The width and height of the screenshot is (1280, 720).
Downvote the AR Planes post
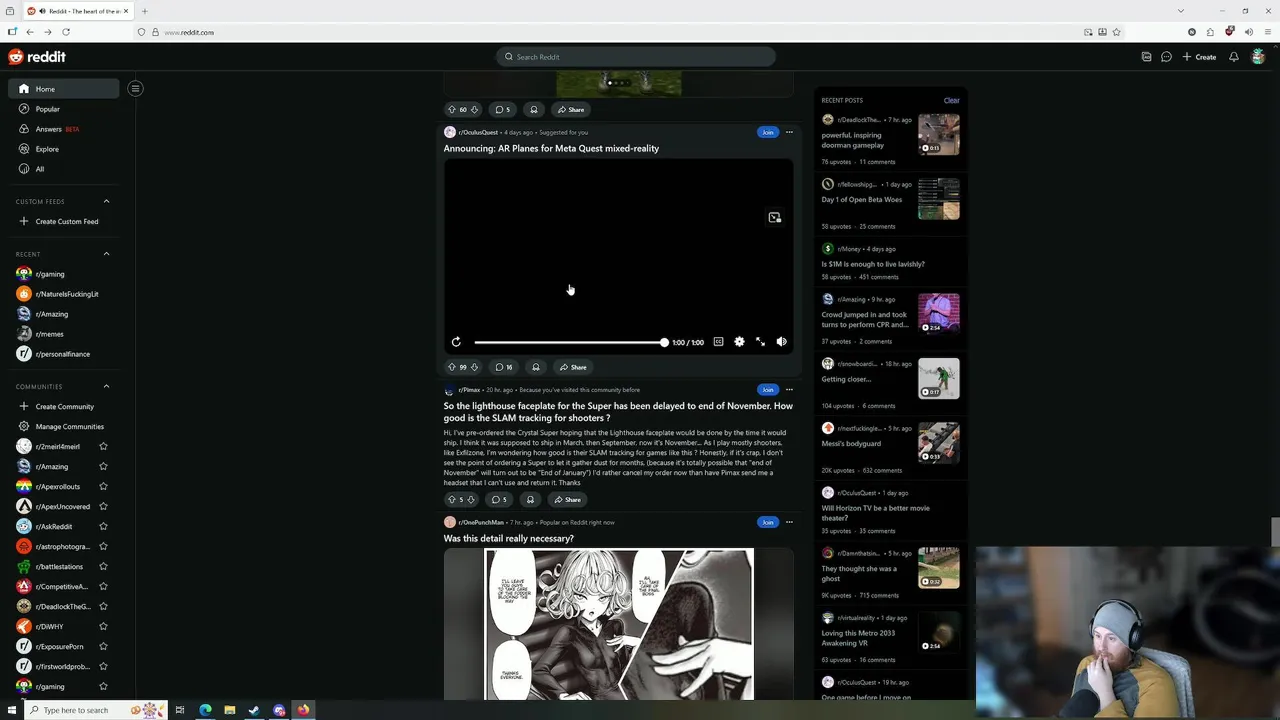(x=476, y=367)
